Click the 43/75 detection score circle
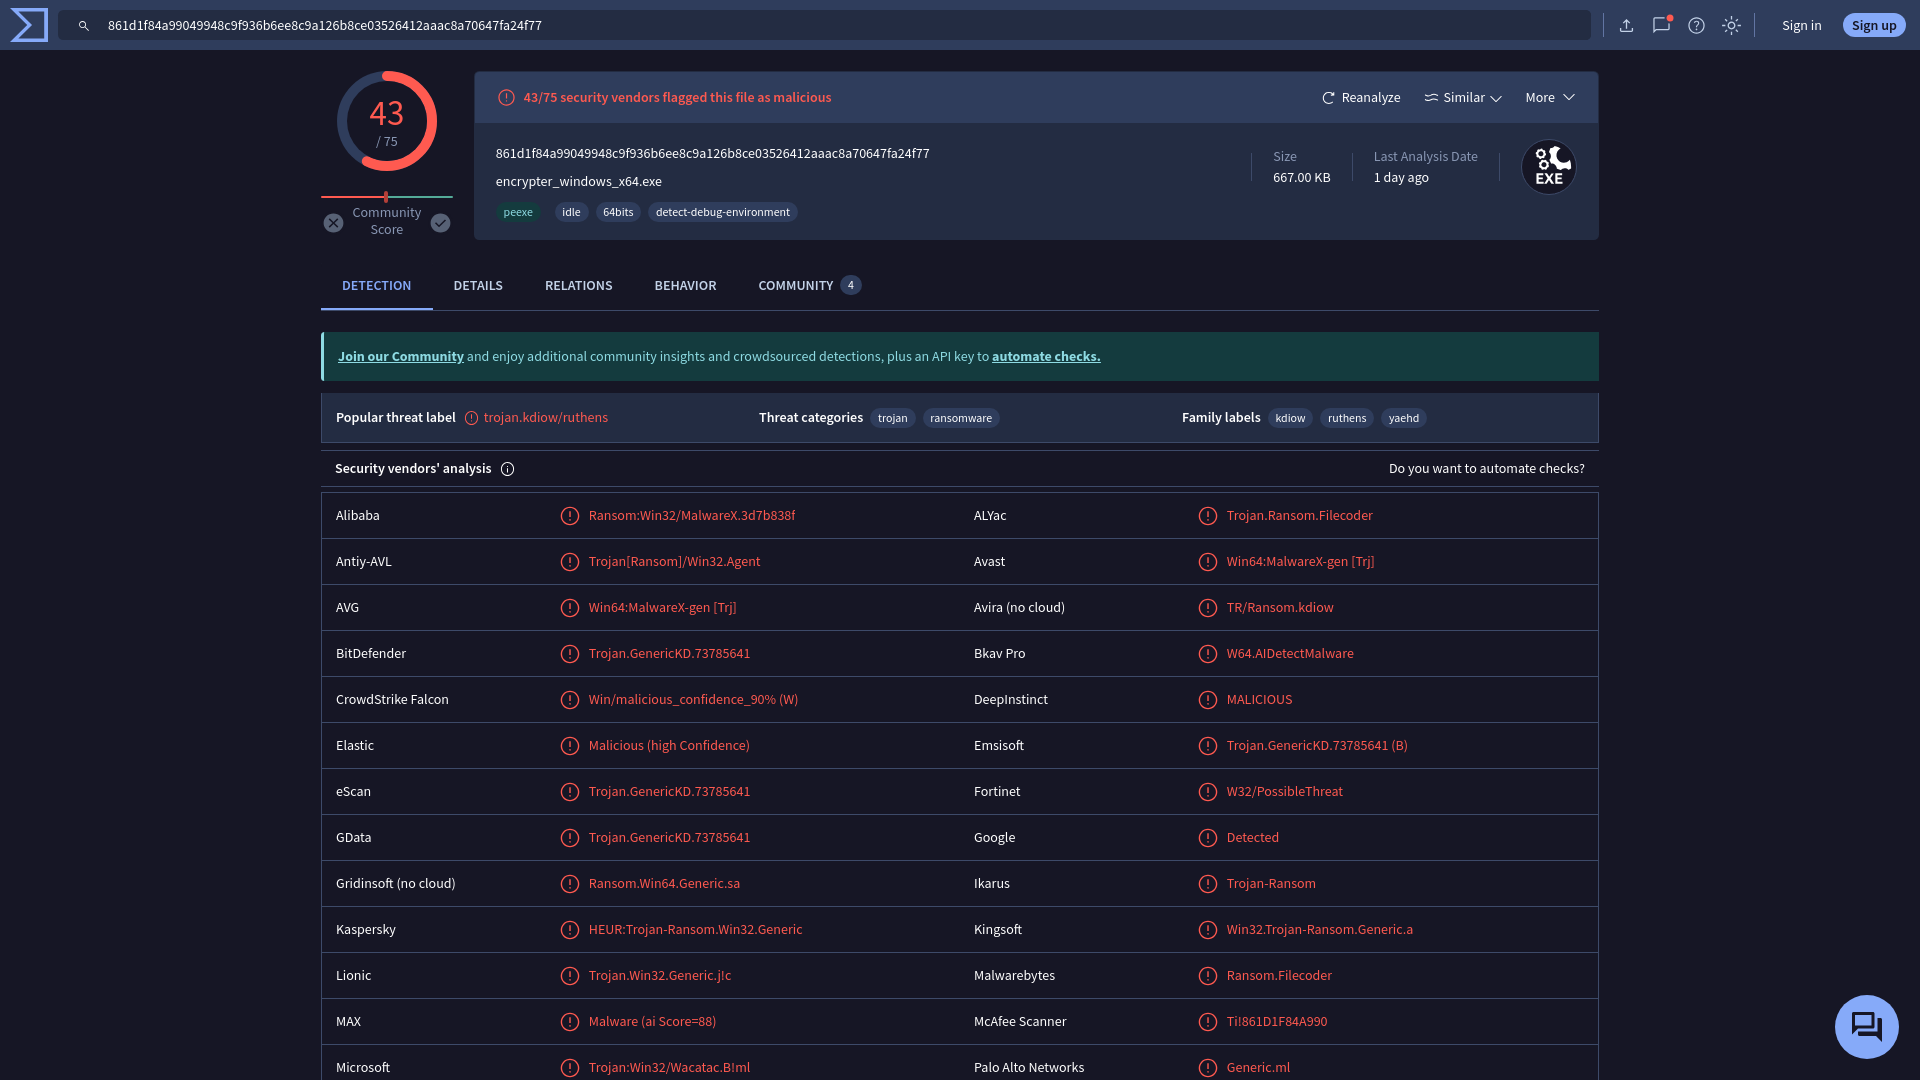The height and width of the screenshot is (1080, 1920). pos(387,122)
